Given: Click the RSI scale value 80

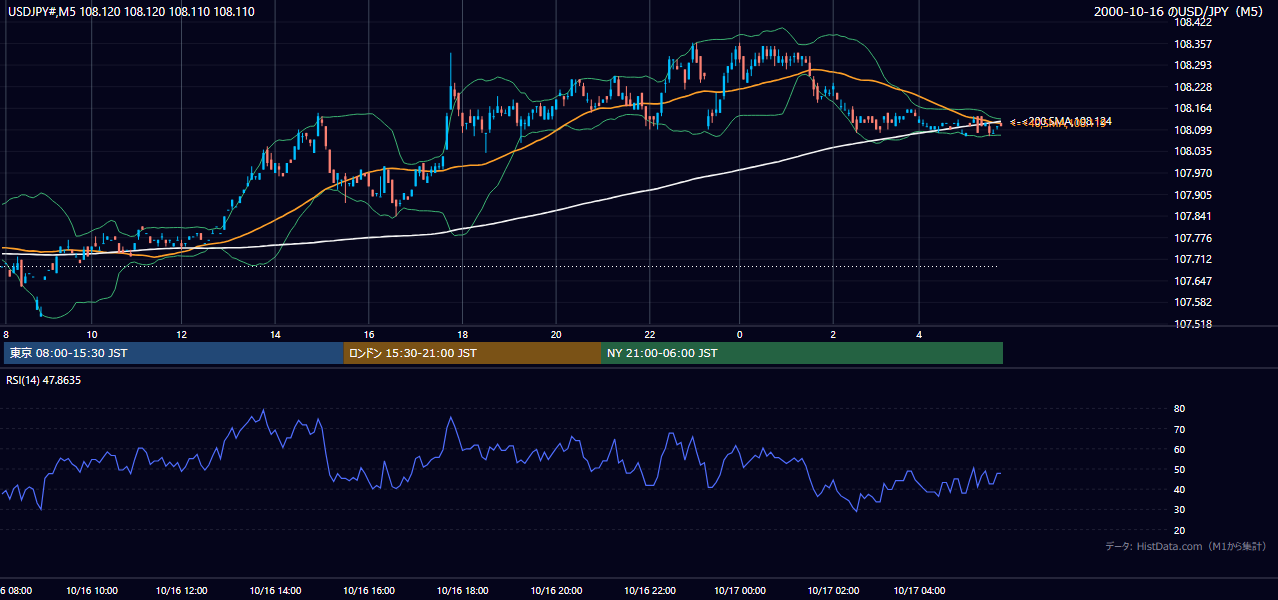Looking at the screenshot, I should pyautogui.click(x=1179, y=409).
